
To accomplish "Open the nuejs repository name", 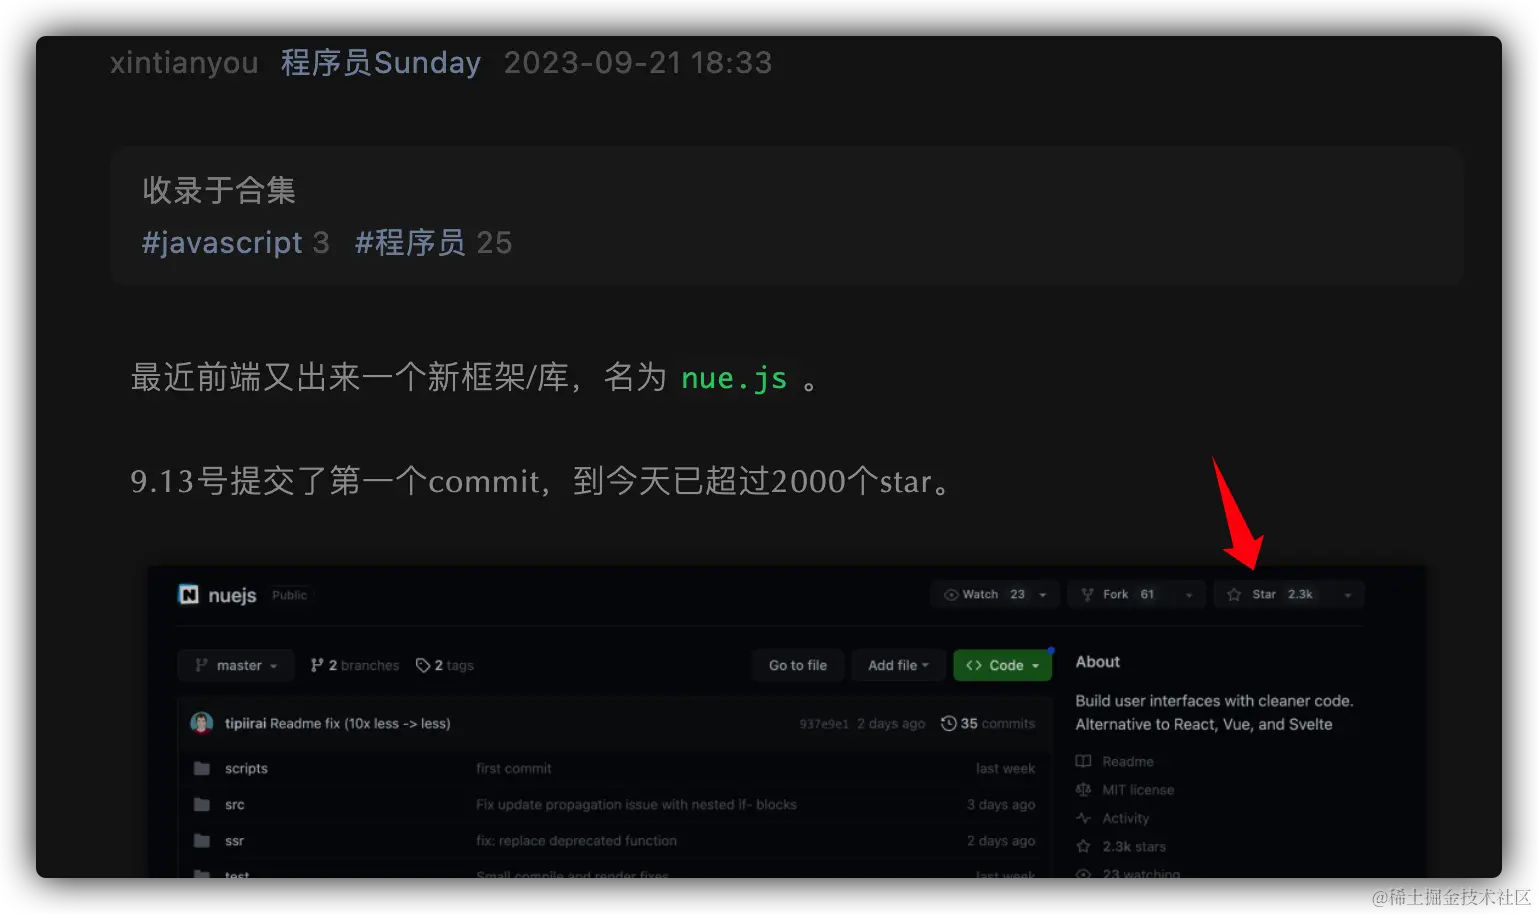I will pos(233,595).
